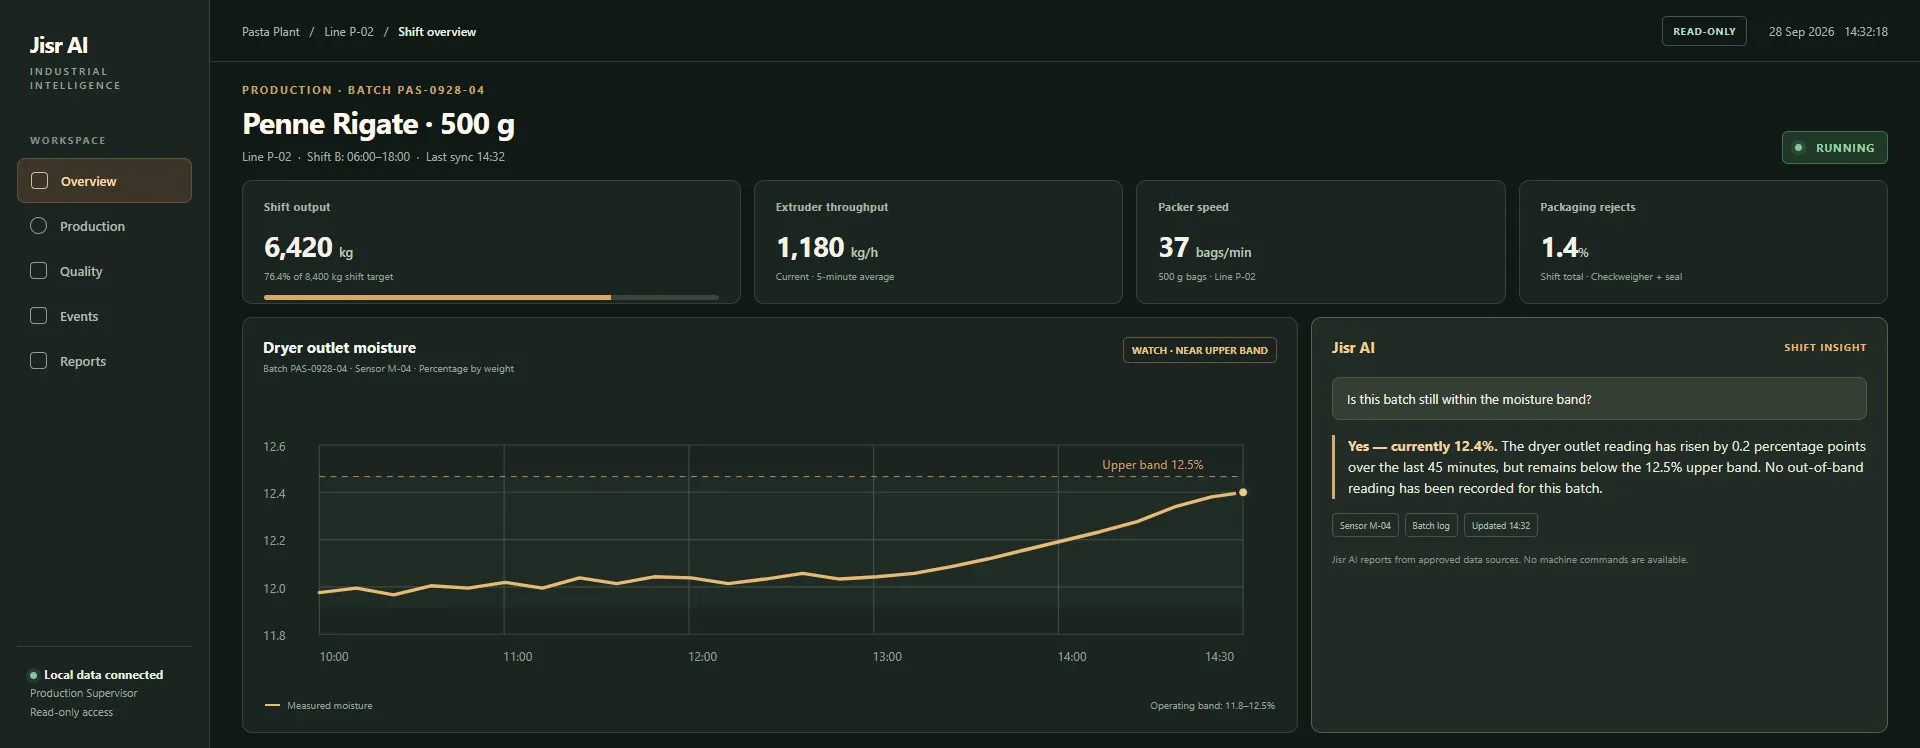1920x748 pixels.
Task: Click the Measured moisture legend line swatch
Action: pos(272,706)
